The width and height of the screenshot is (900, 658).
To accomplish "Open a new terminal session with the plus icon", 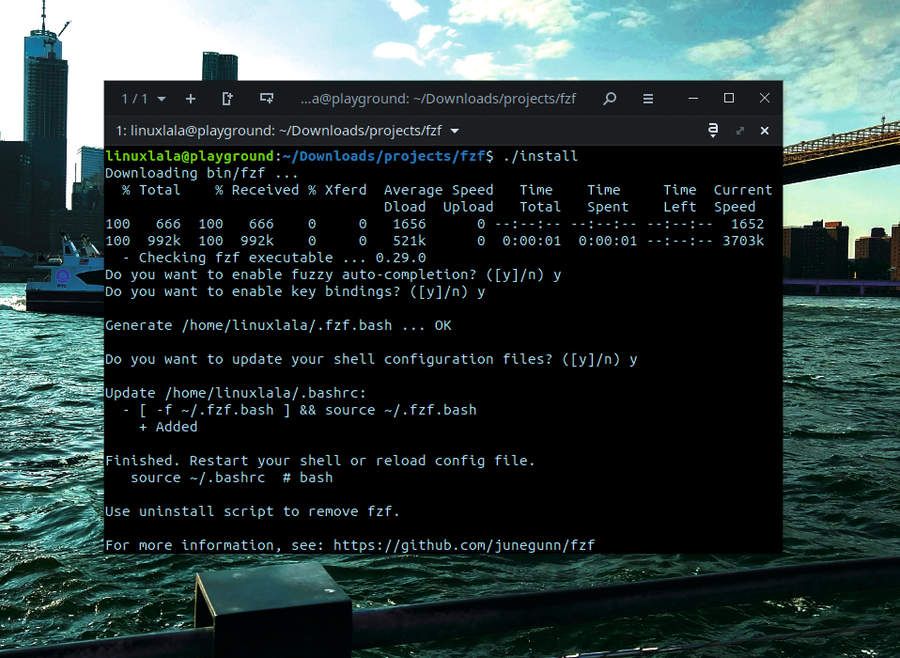I will [188, 98].
